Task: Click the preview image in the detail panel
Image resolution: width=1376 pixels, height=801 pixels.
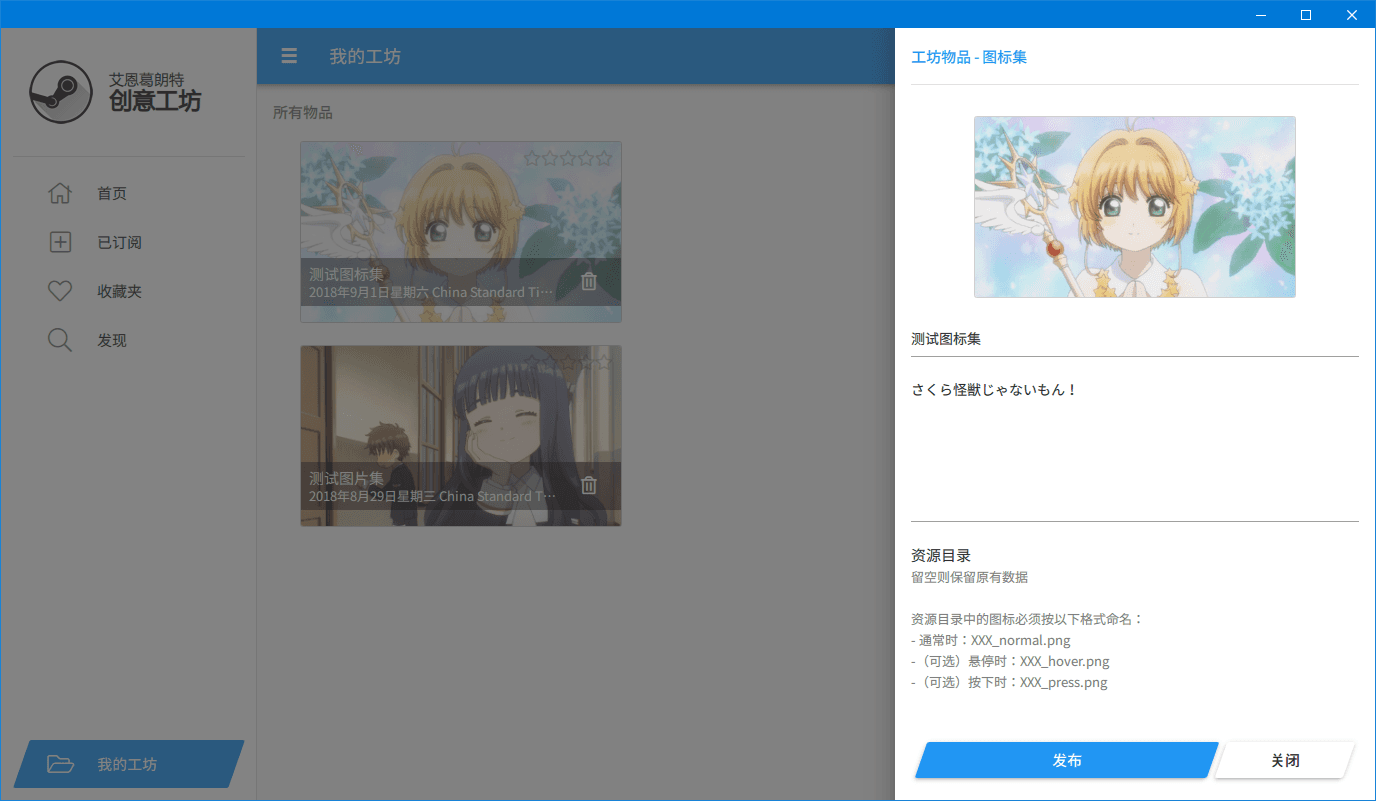Action: coord(1135,207)
